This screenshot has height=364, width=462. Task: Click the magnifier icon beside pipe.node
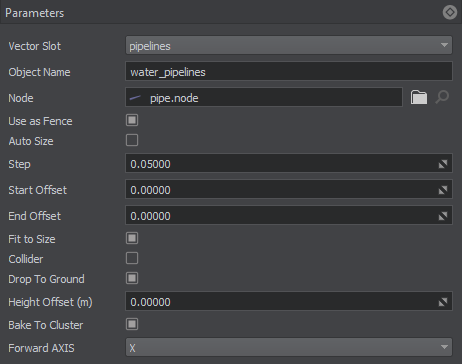pos(442,97)
